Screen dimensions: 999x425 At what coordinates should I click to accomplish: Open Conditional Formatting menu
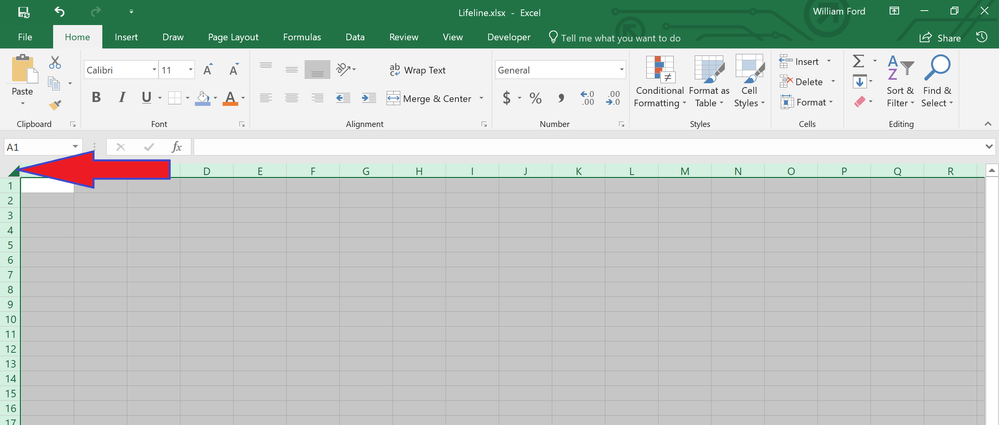tap(659, 82)
